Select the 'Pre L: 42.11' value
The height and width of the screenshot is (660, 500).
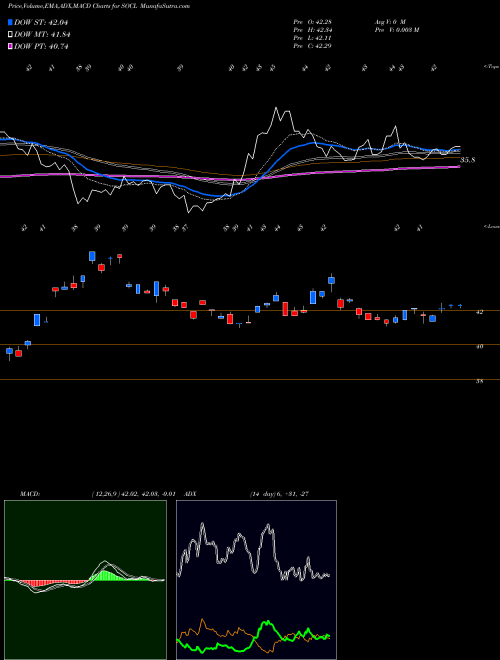(x=313, y=38)
